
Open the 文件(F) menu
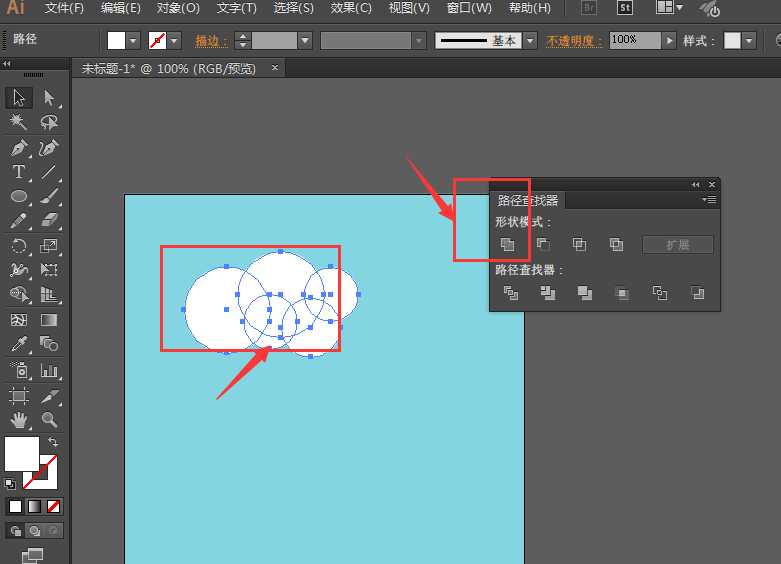click(x=64, y=8)
